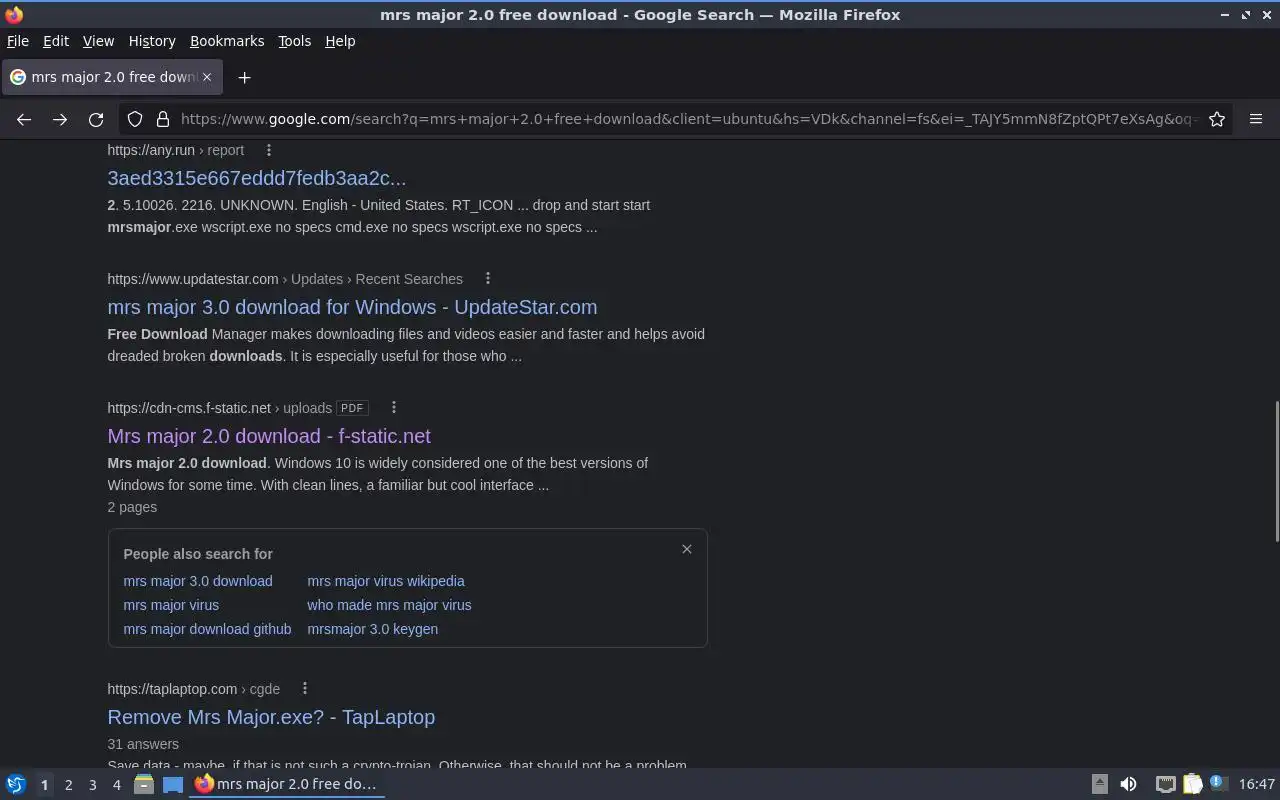Select the mrs major 2.0 browser tab
Image resolution: width=1280 pixels, height=800 pixels.
(x=112, y=77)
